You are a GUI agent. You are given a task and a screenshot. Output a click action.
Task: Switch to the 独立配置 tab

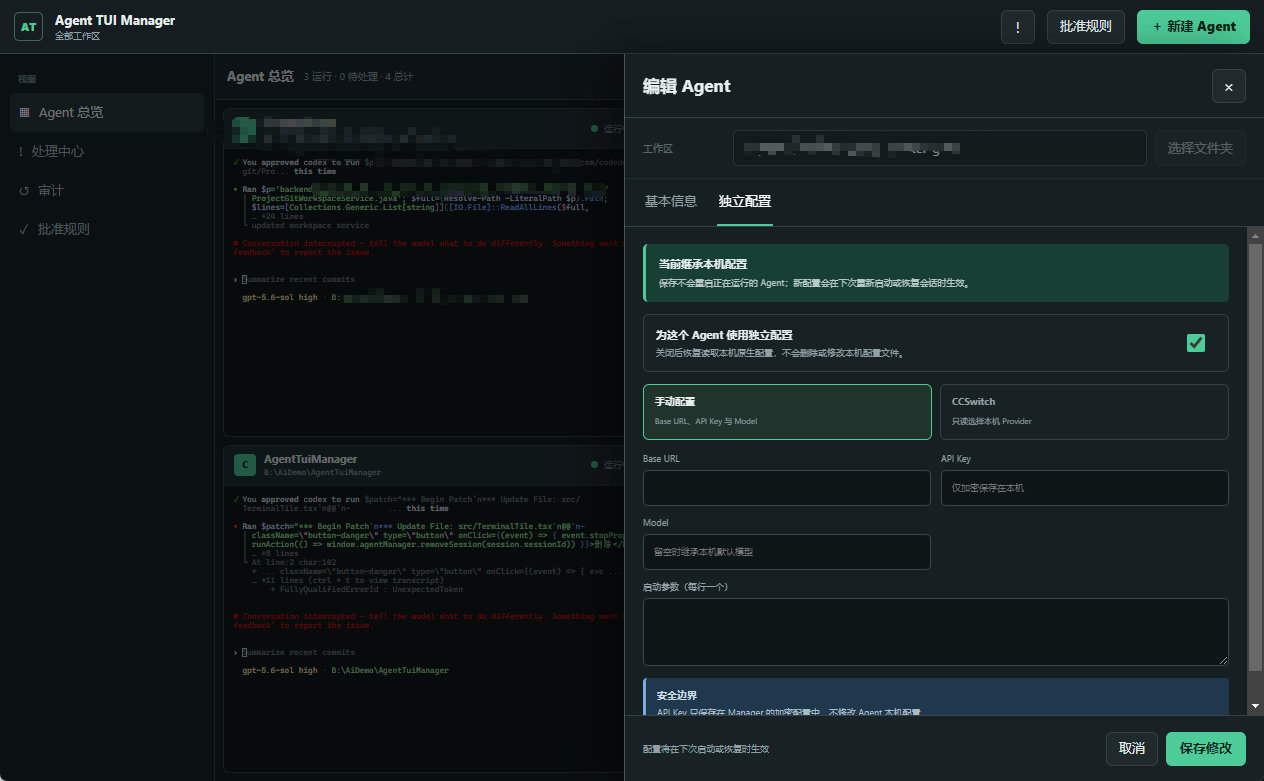pyautogui.click(x=745, y=201)
